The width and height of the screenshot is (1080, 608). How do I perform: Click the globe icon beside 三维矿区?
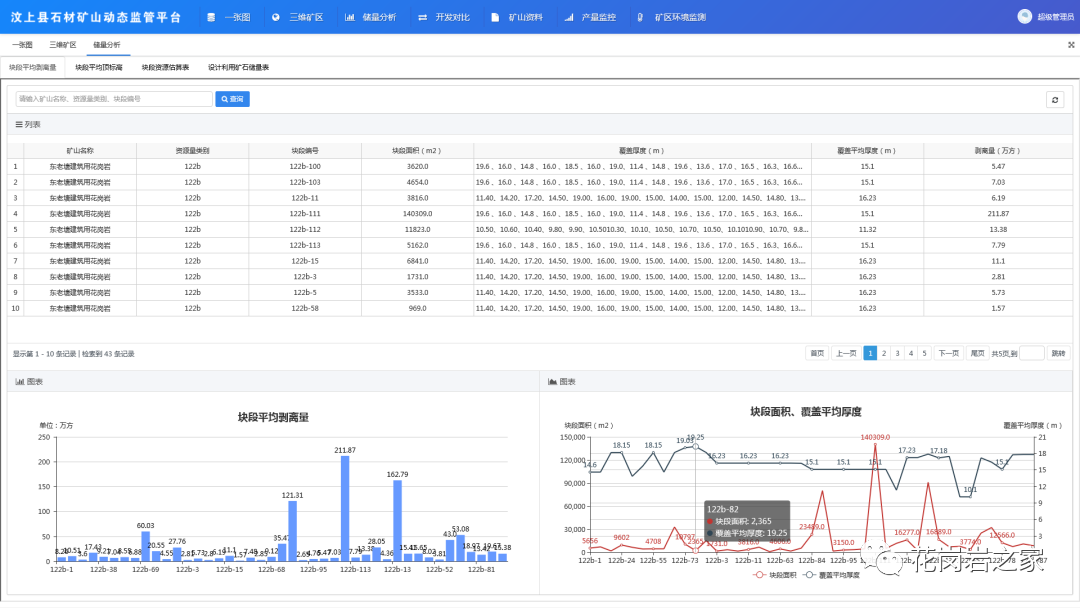click(275, 17)
